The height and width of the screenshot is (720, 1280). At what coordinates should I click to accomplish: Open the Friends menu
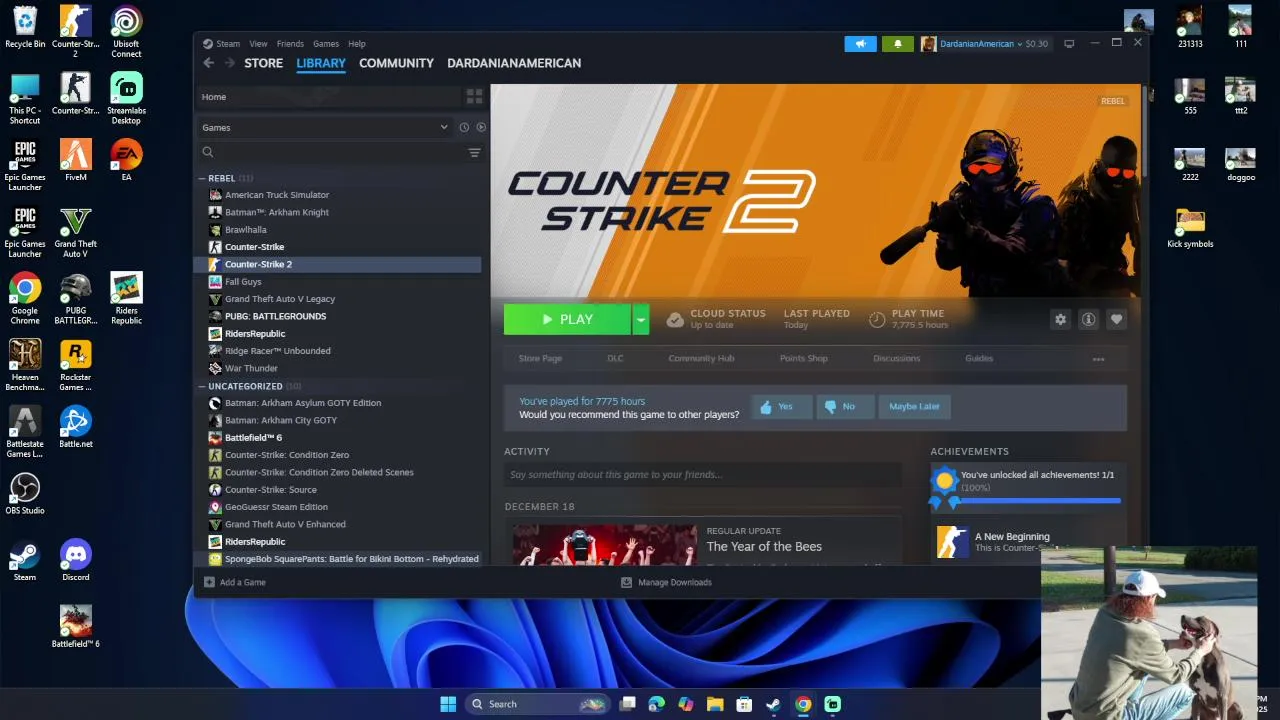point(290,44)
